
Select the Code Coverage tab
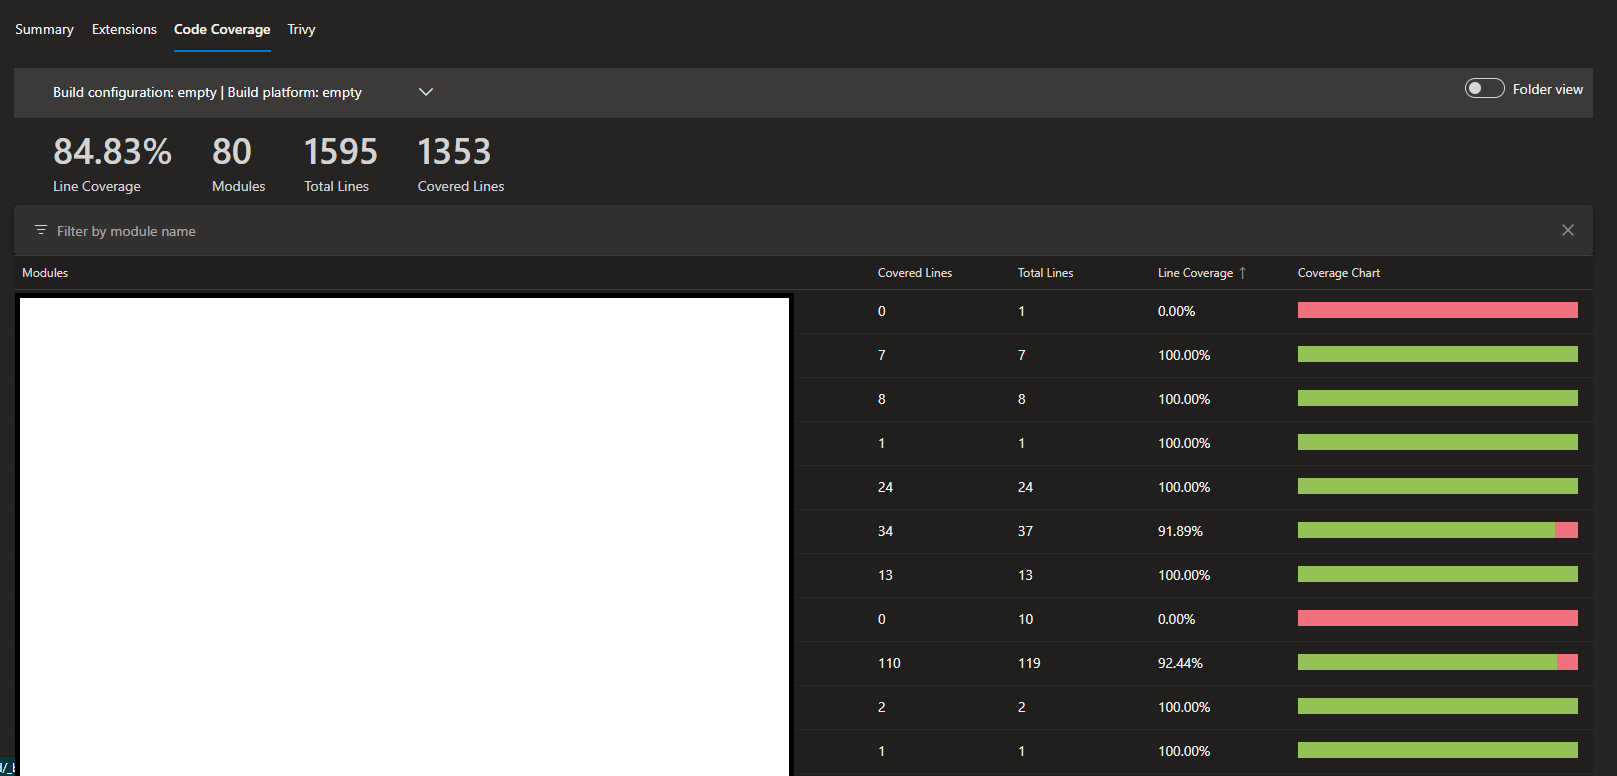(x=222, y=29)
